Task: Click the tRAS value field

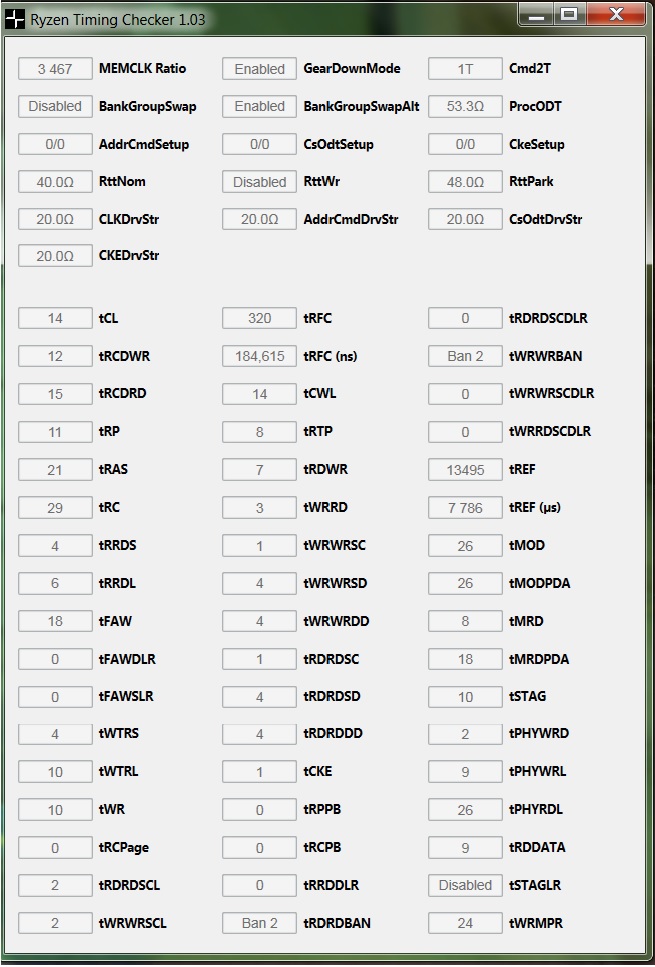Action: [x=55, y=470]
